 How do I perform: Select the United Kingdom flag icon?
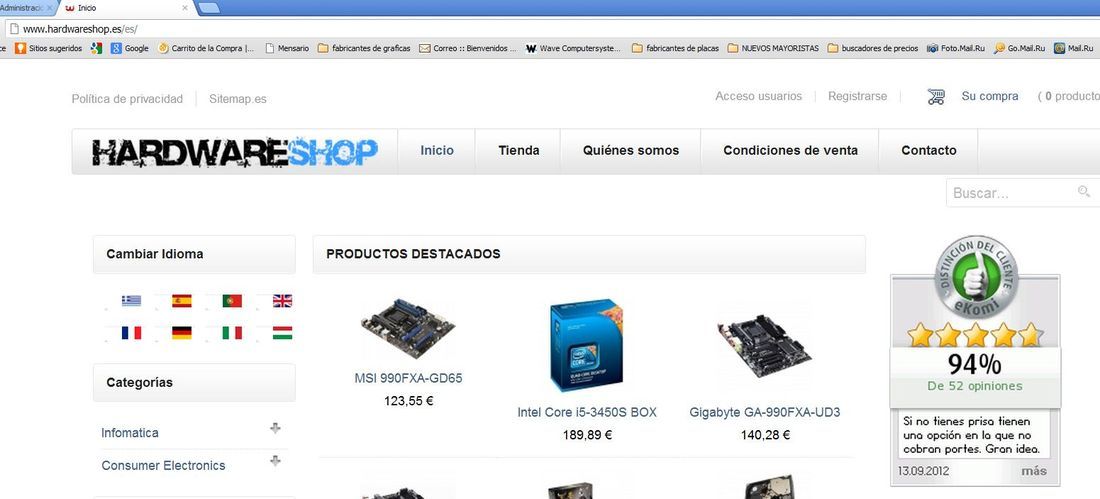point(283,300)
